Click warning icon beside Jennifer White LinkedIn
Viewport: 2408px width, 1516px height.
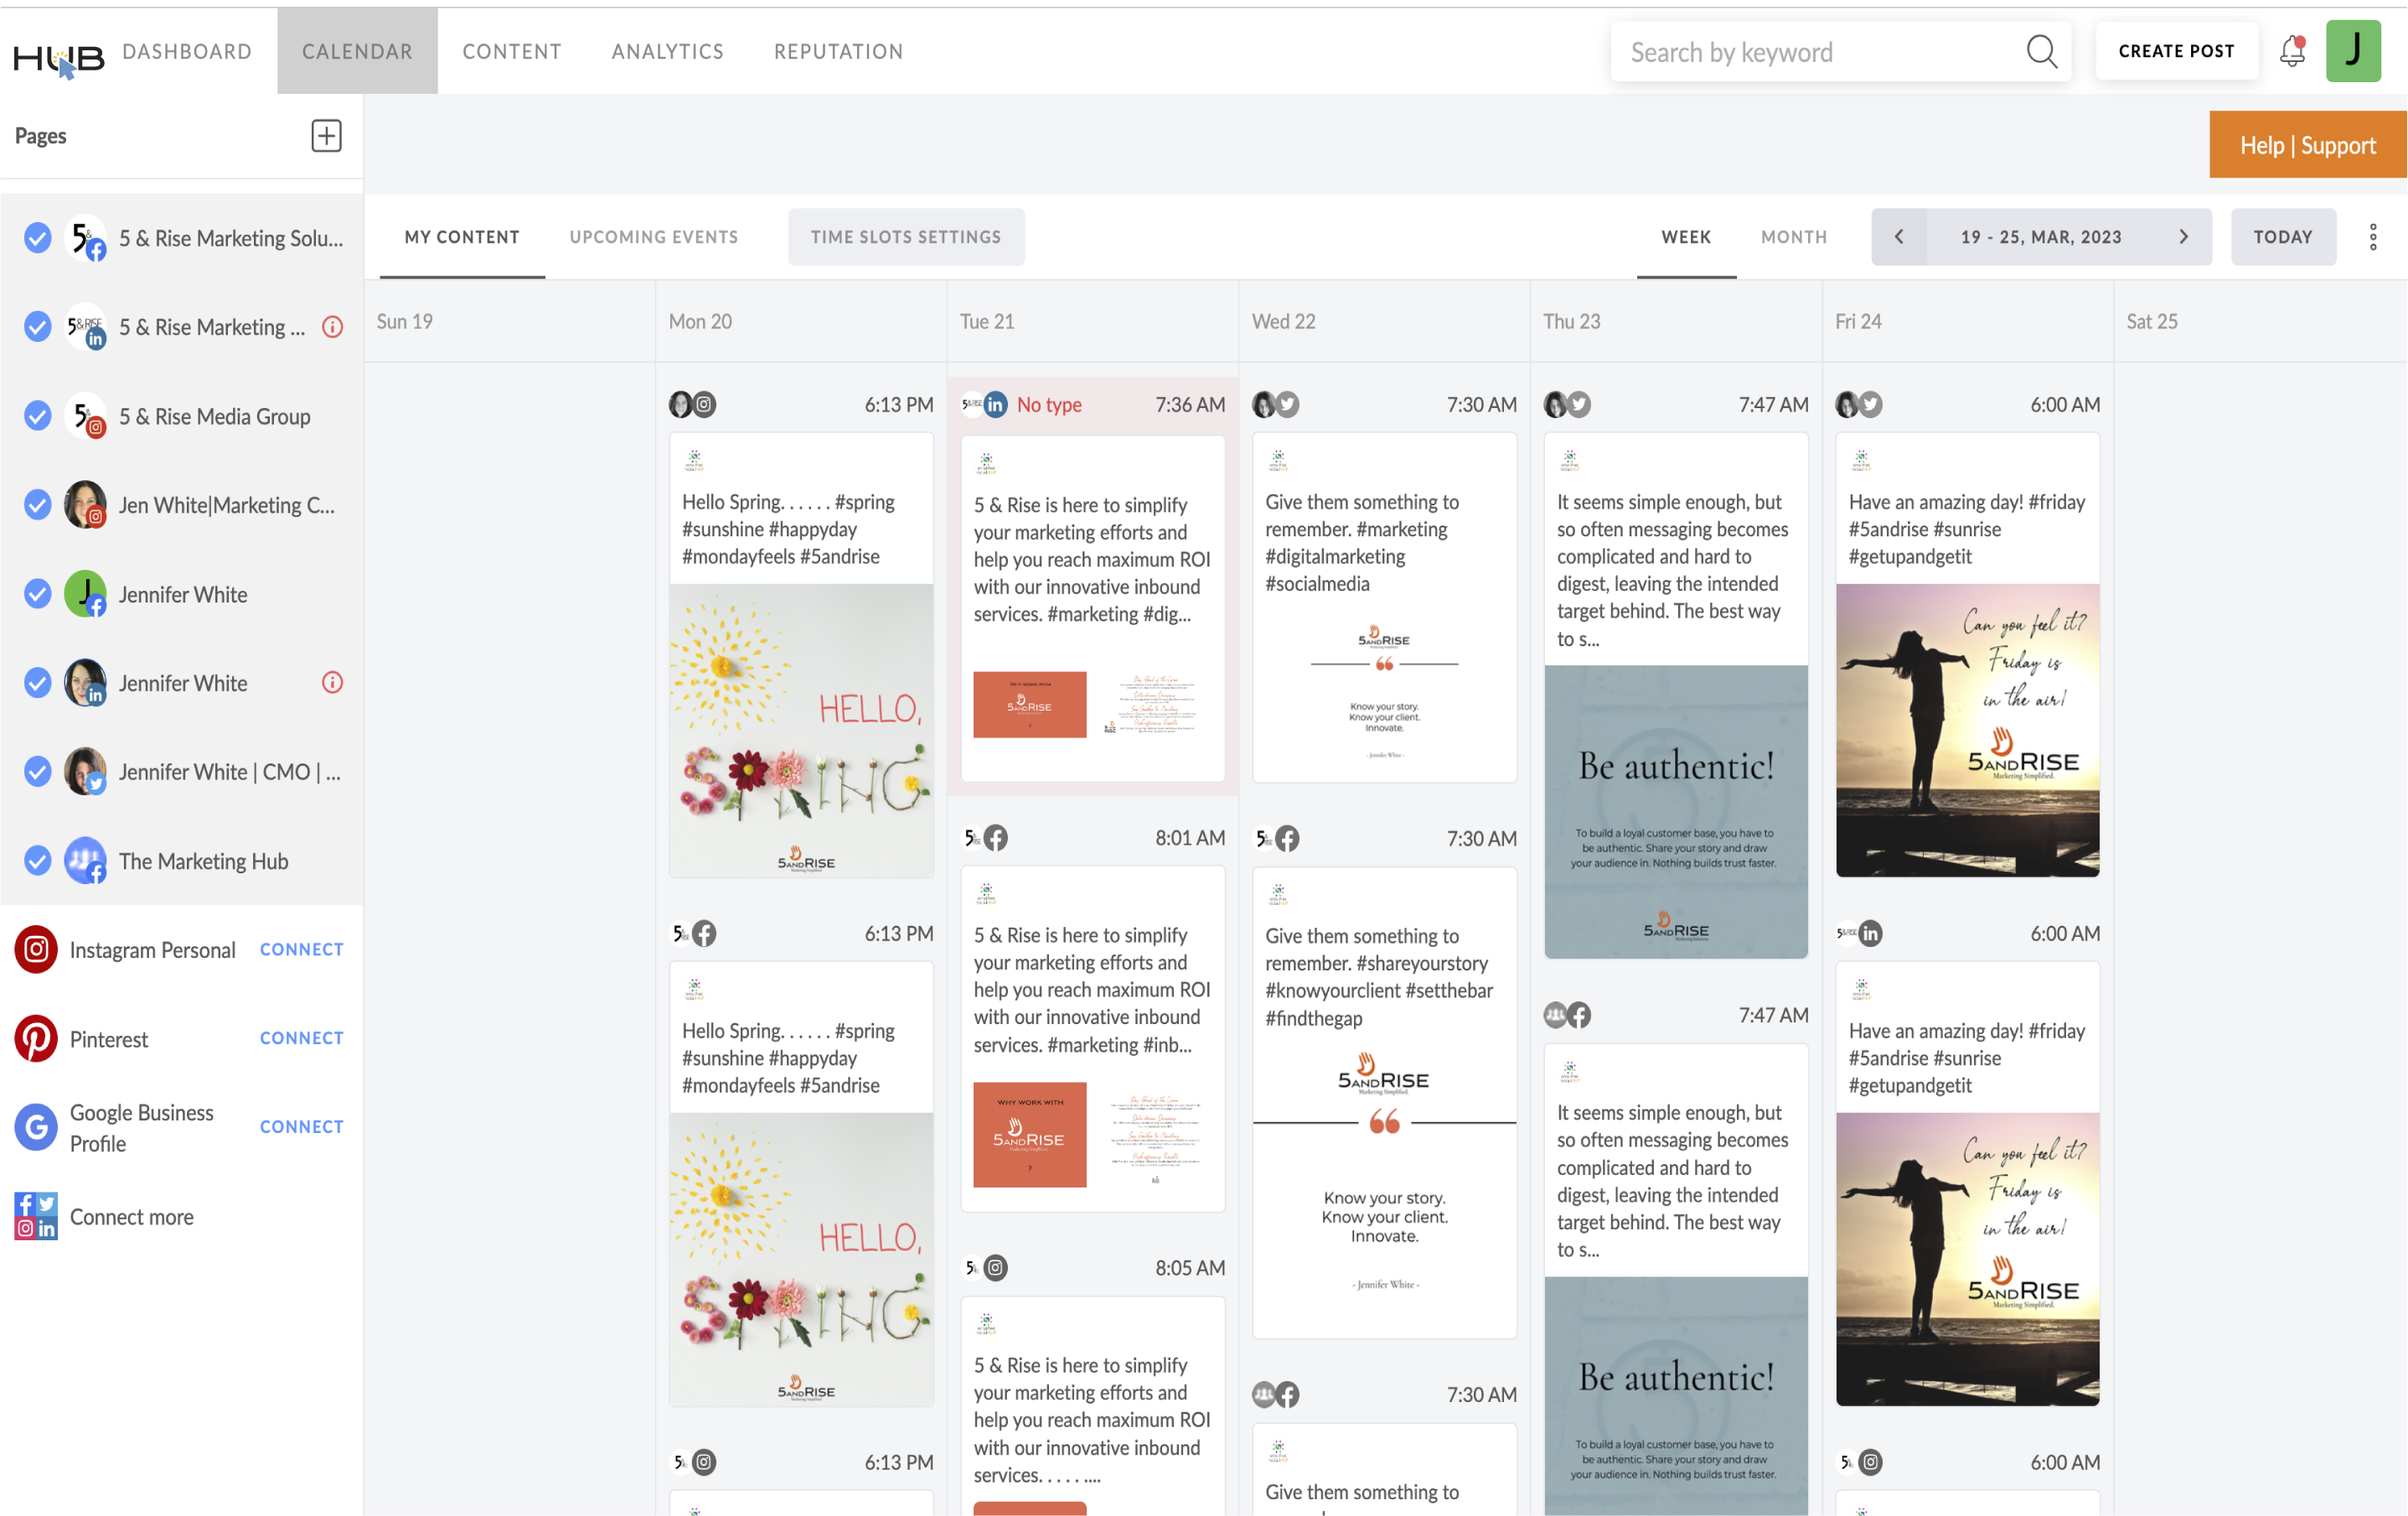332,682
